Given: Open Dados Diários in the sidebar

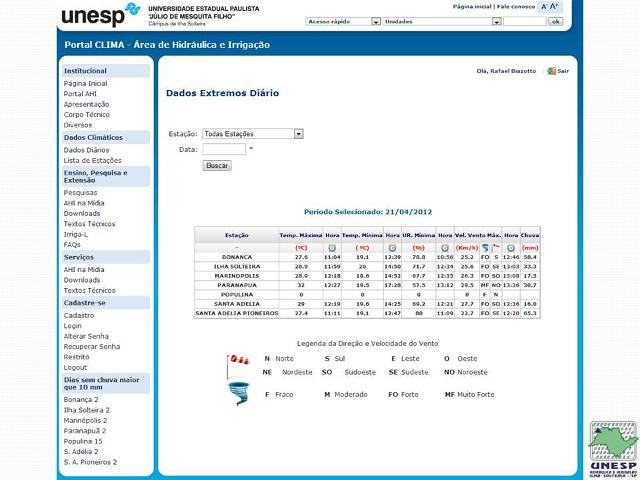Looking at the screenshot, I should pyautogui.click(x=87, y=149).
